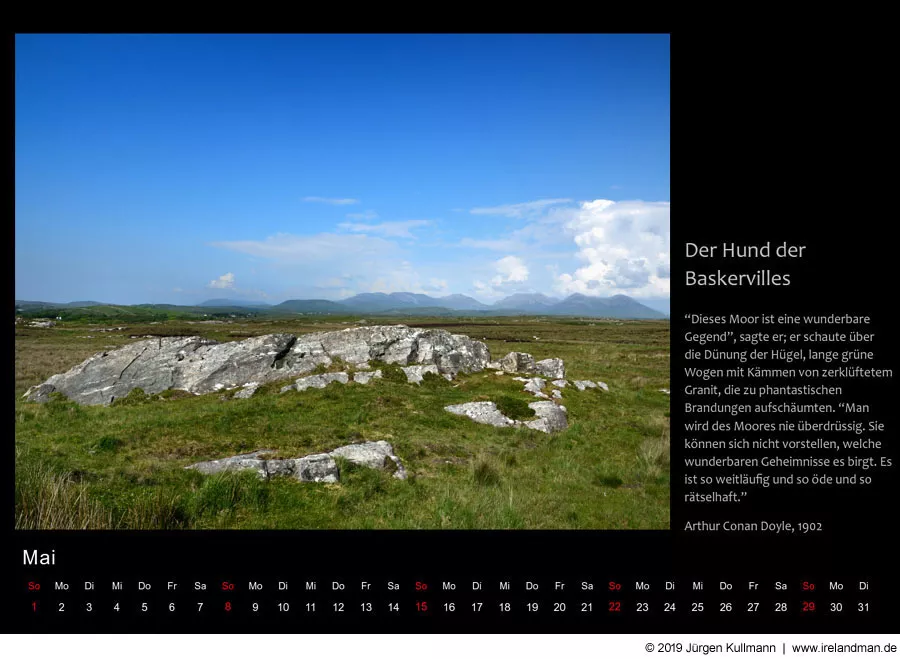900x659 pixels.
Task: Select red Sunday date 15
Action: coord(421,607)
